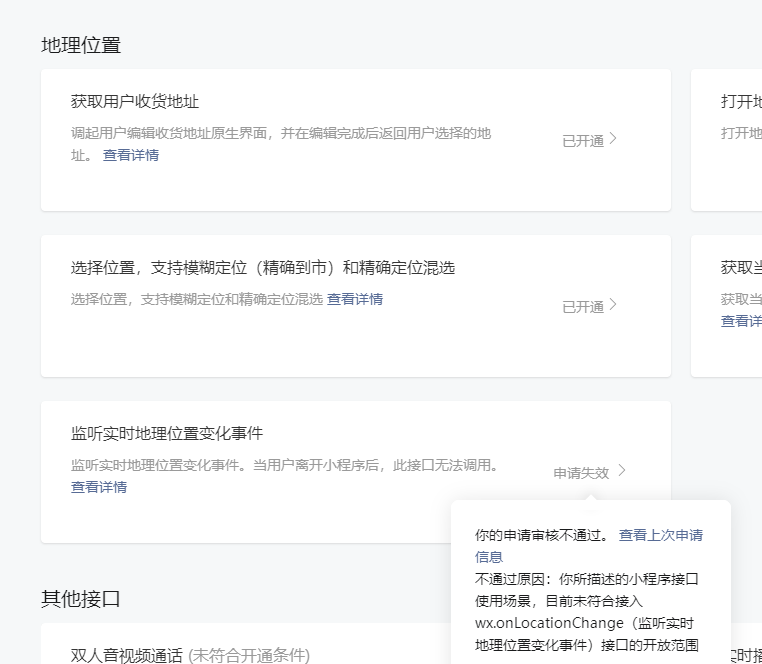The height and width of the screenshot is (664, 762).
Task: Open 查看详情 link under 获取用户收货地址
Action: pos(131,155)
